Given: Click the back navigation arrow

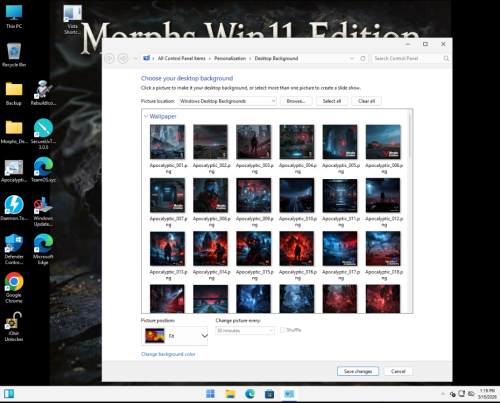Looking at the screenshot, I should 109,59.
